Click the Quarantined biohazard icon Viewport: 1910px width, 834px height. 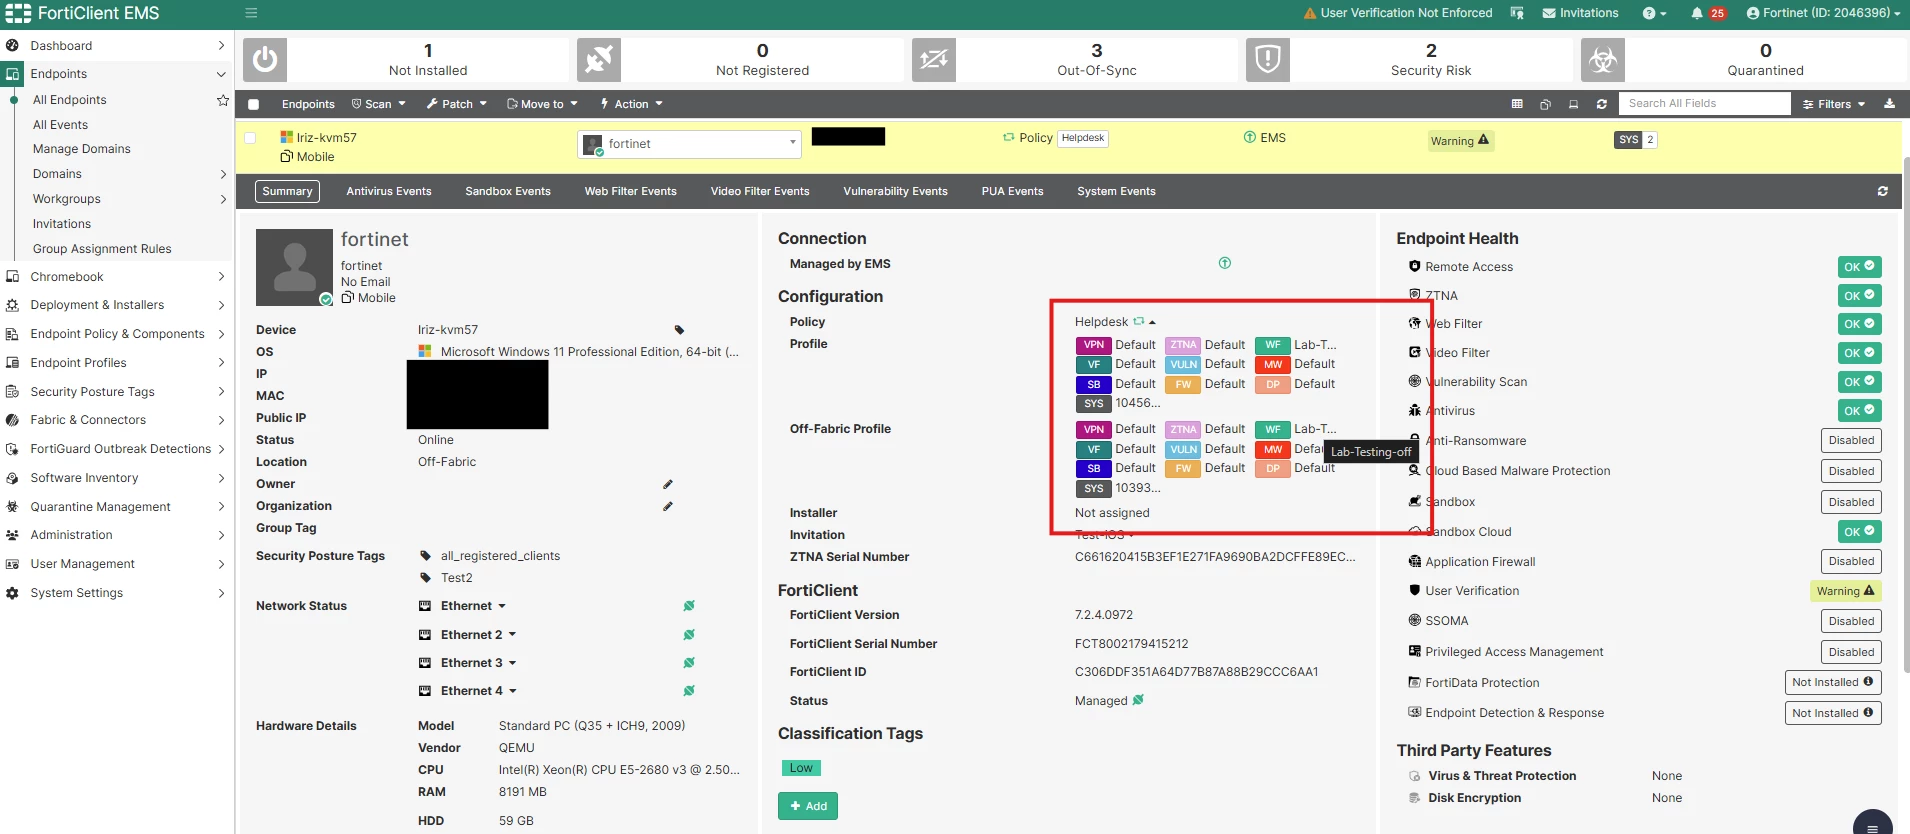[x=1603, y=60]
